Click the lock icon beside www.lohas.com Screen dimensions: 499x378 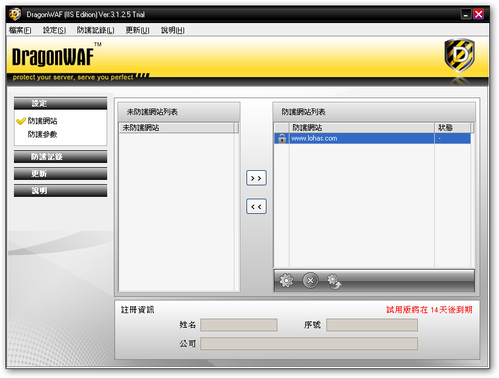coord(282,138)
